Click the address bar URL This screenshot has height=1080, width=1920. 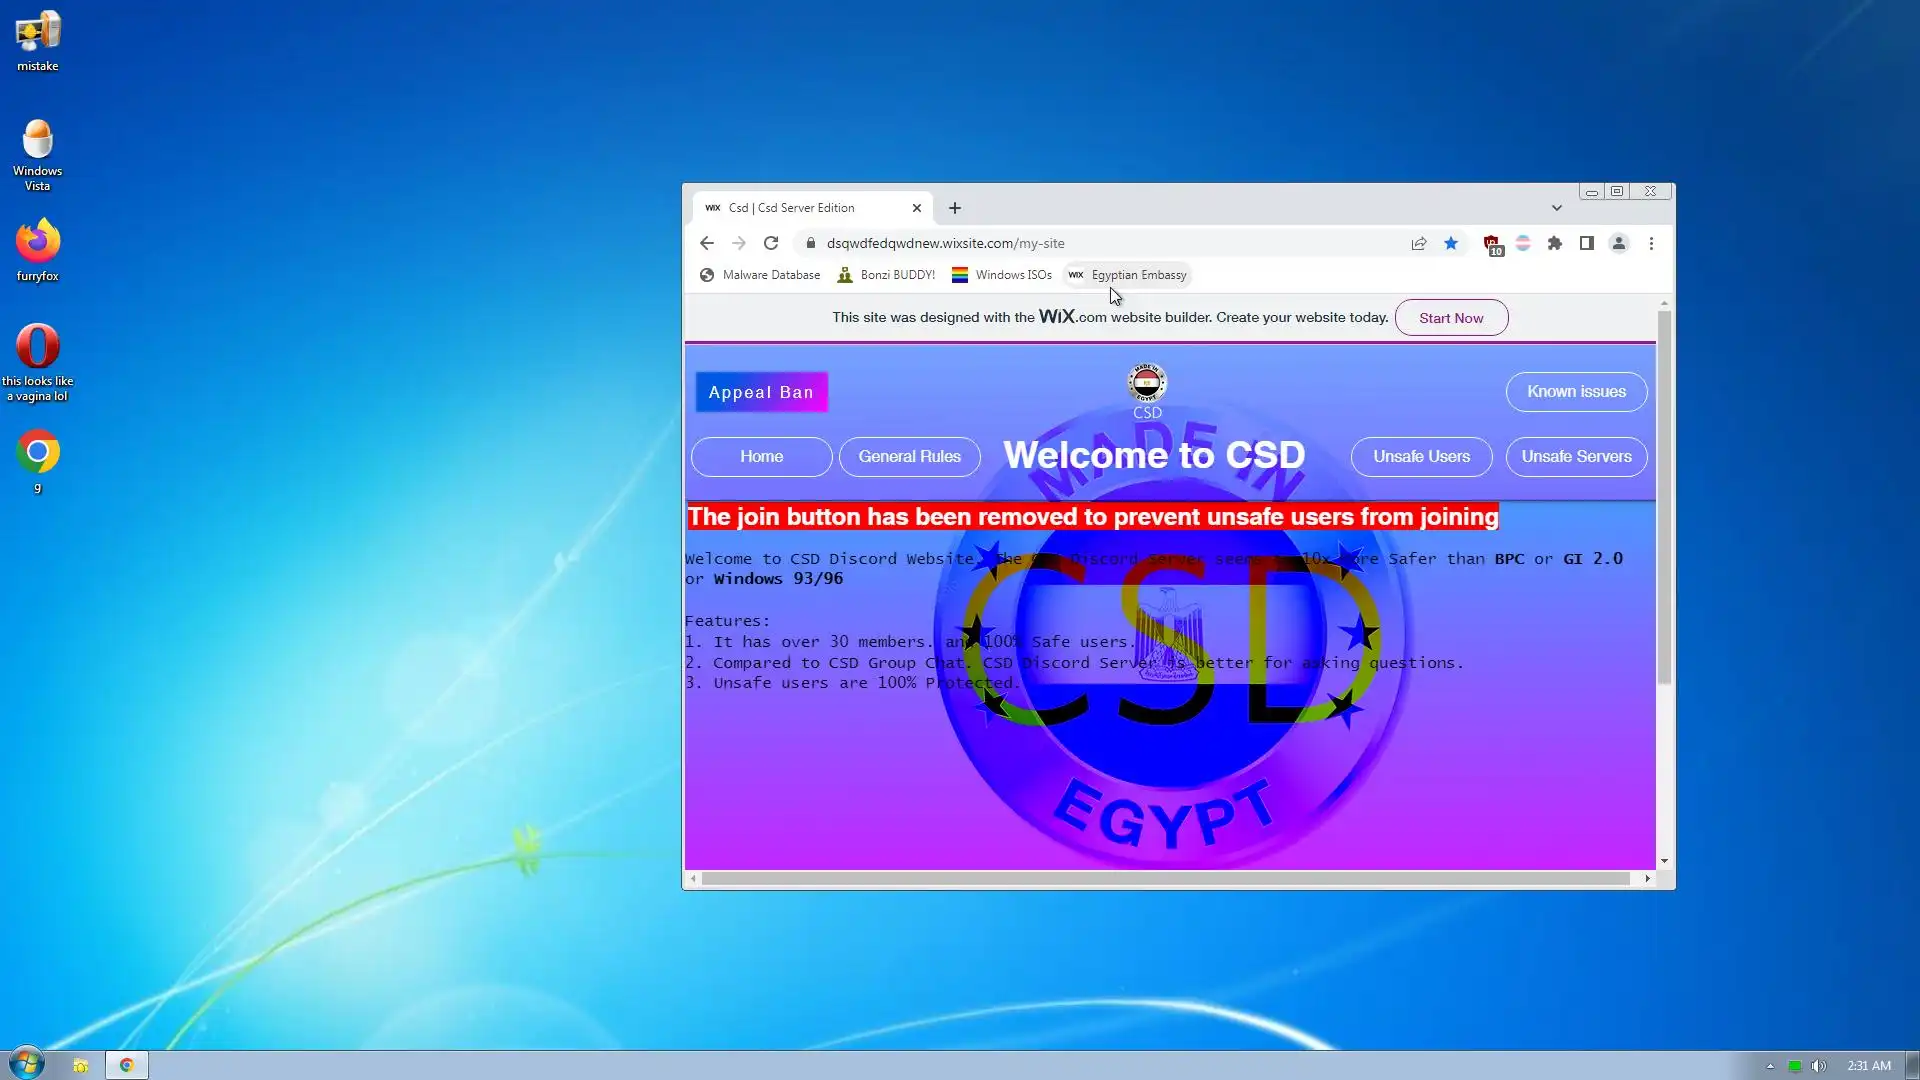(945, 243)
